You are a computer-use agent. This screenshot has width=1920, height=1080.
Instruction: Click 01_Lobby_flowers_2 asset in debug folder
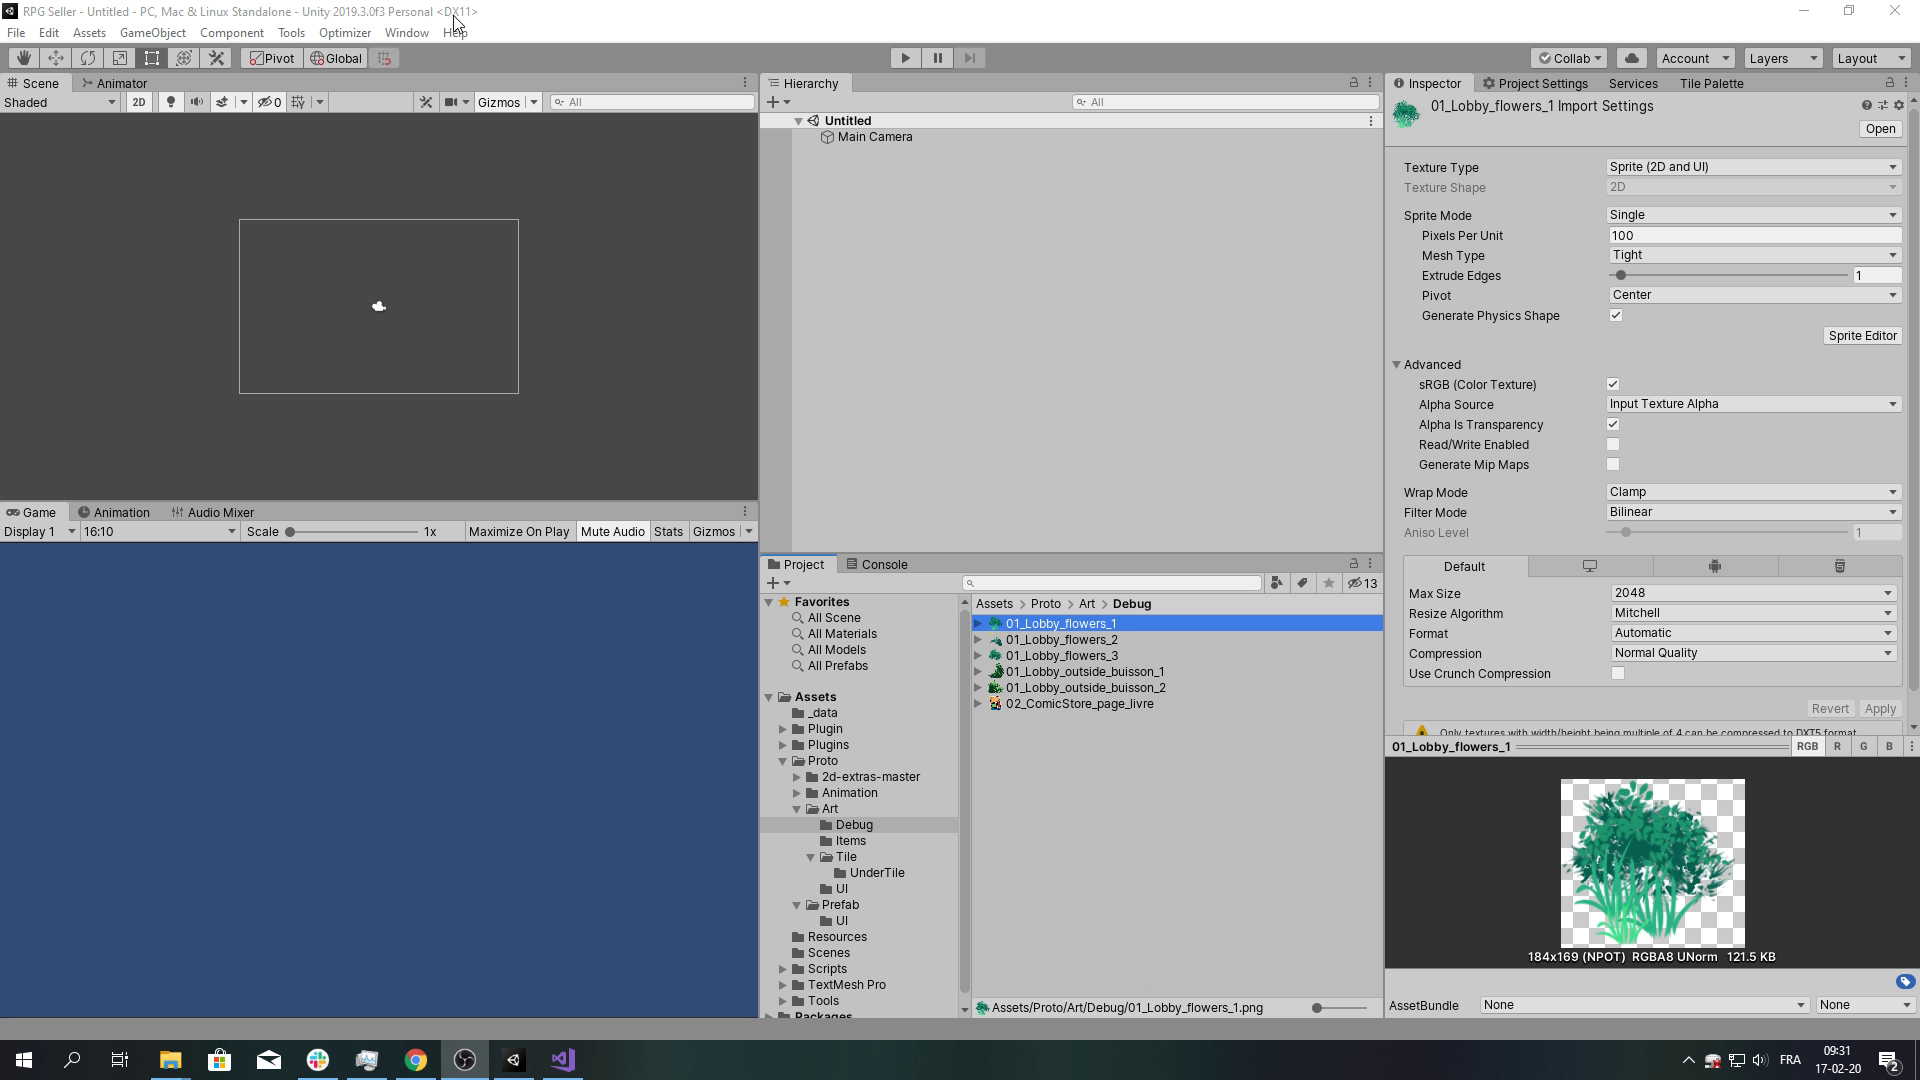1063,640
